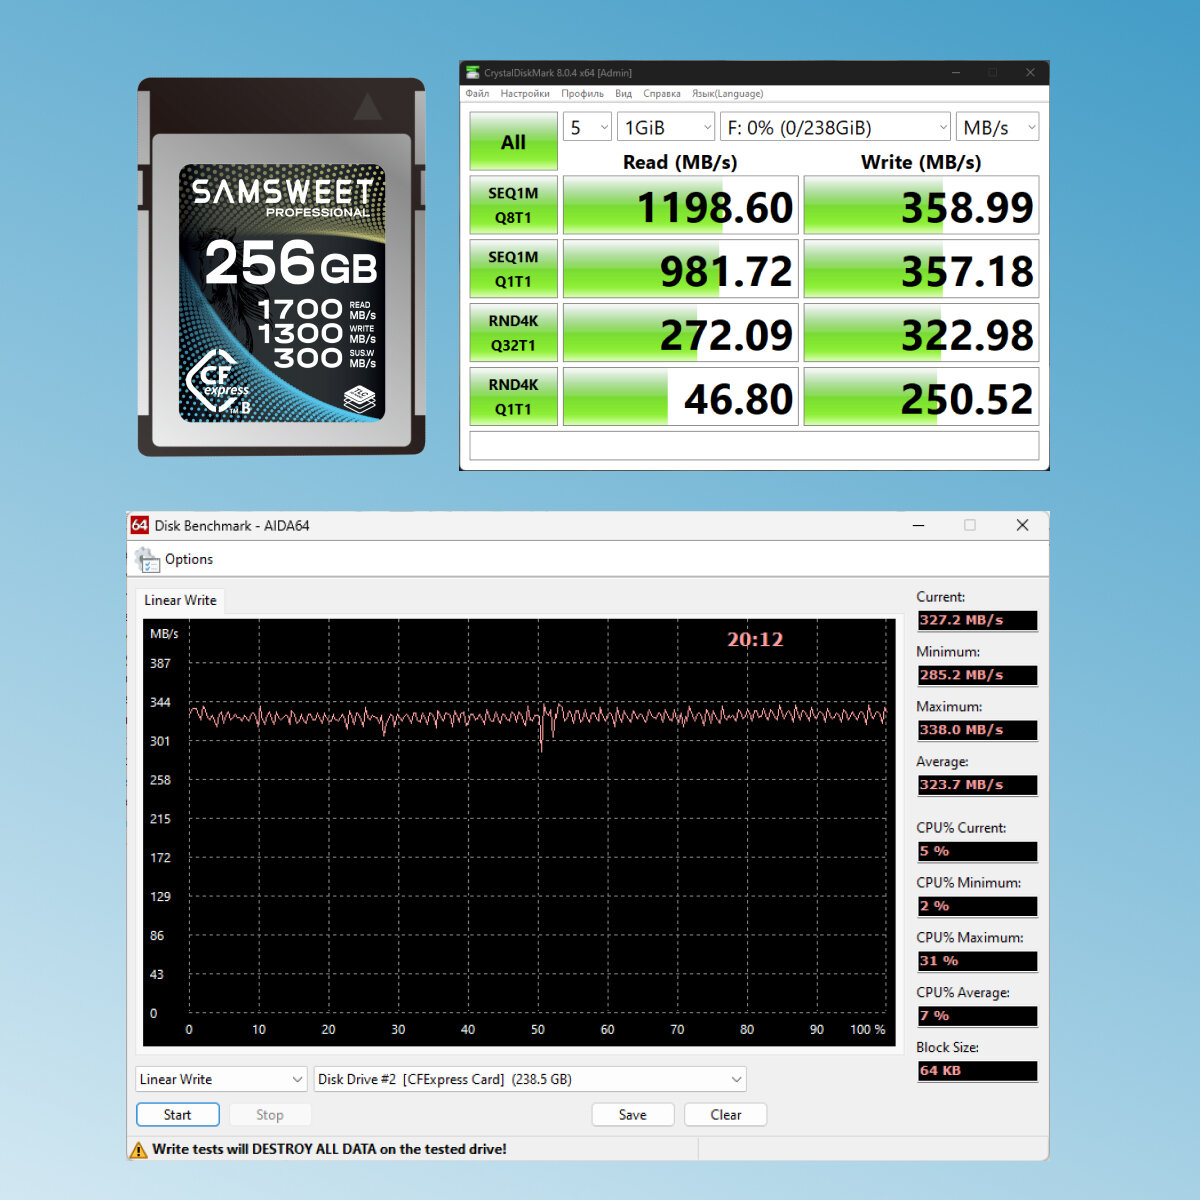This screenshot has height=1200, width=1200.
Task: Run the SEQ1M Q1T1 test
Action: point(513,269)
